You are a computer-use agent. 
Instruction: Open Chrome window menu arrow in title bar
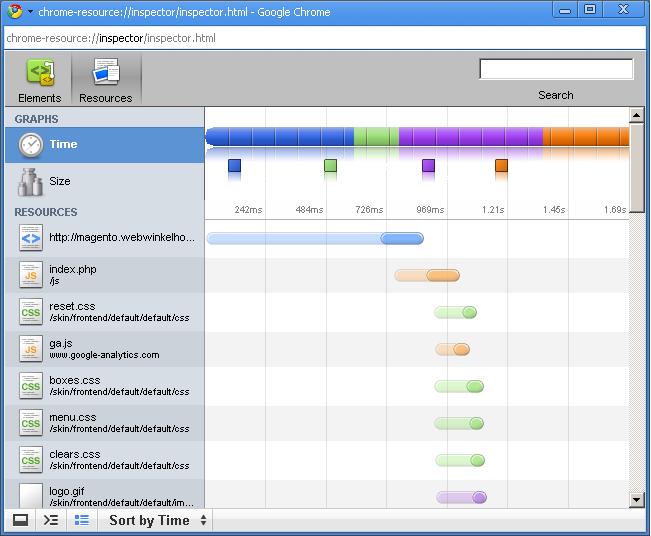point(30,12)
